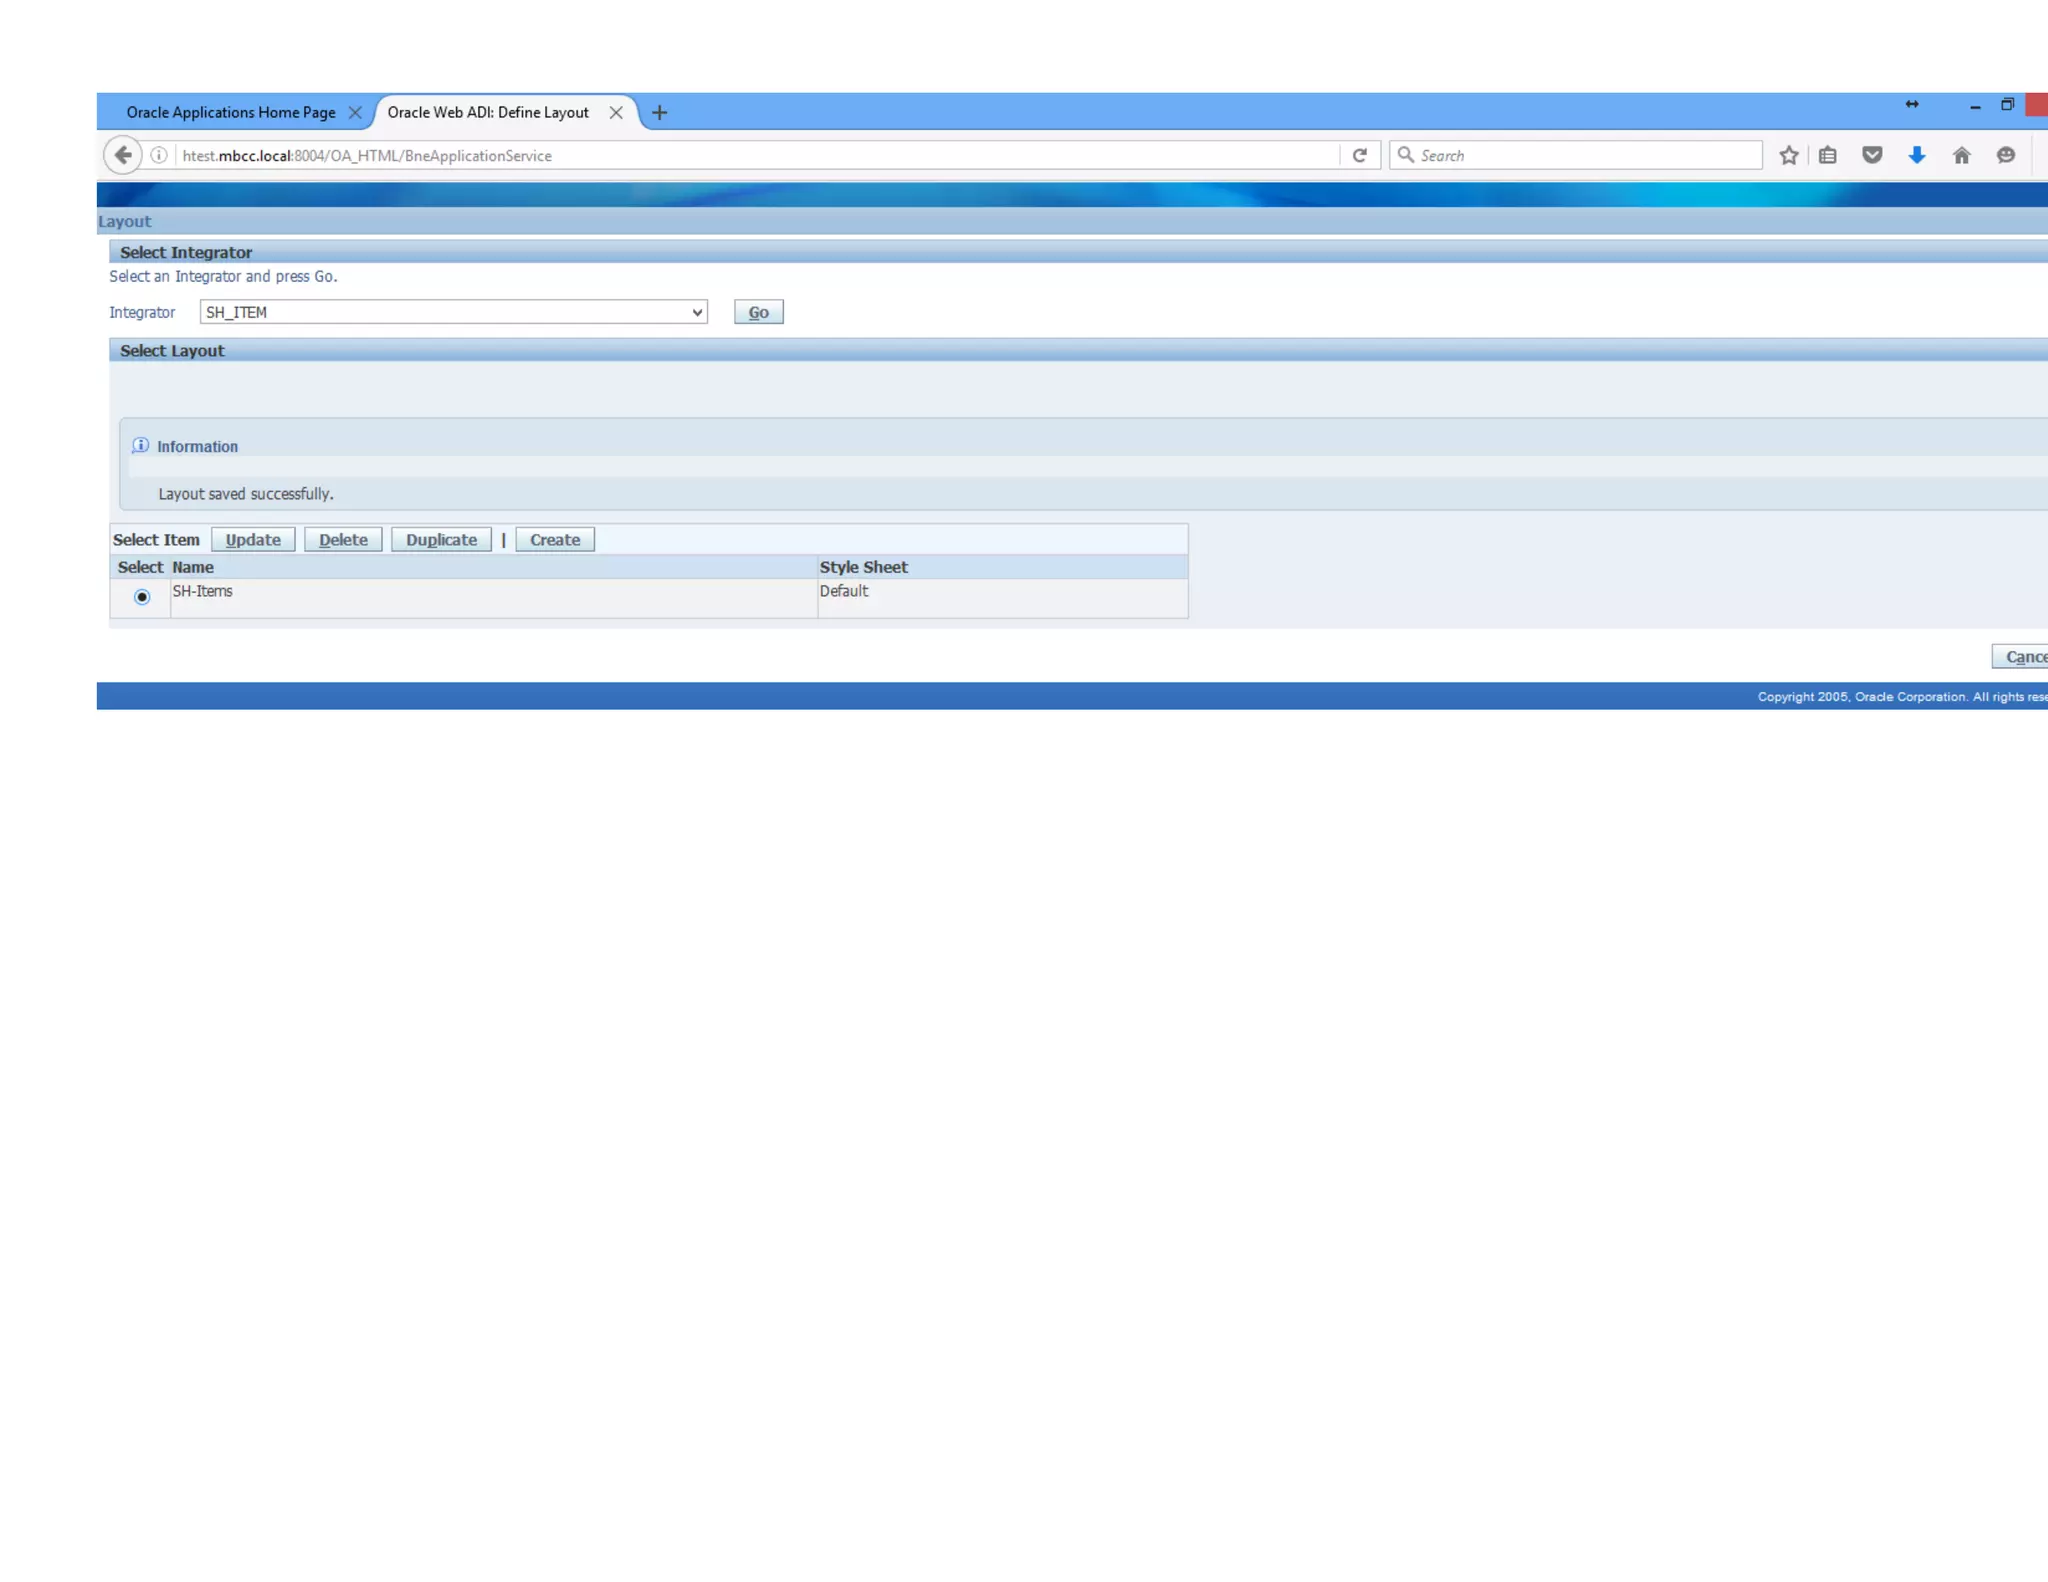The height and width of the screenshot is (1582, 2048).
Task: Open the bookmarks list icon
Action: pyautogui.click(x=1828, y=155)
